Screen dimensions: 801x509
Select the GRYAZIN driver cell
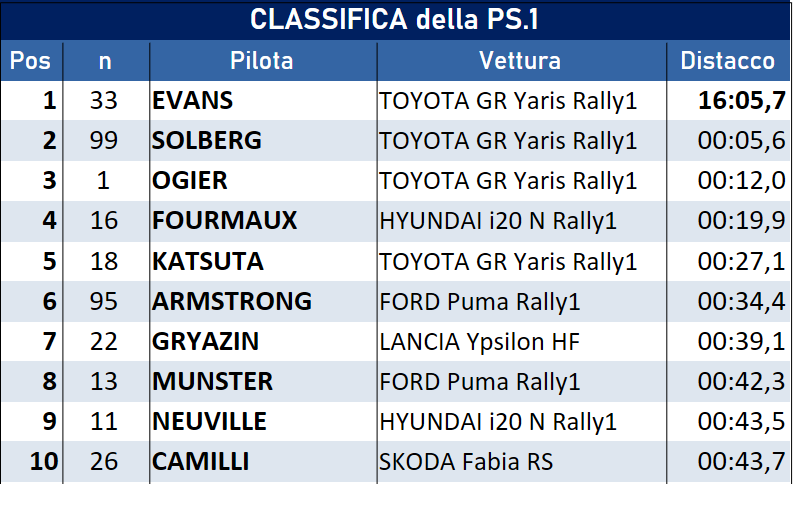tap(206, 341)
